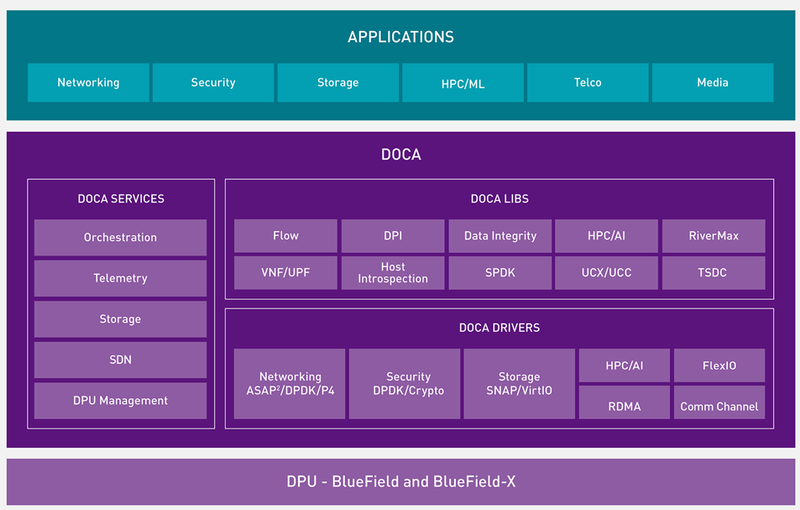Select the Storage SNAP/VirtIO driver box

pos(519,384)
